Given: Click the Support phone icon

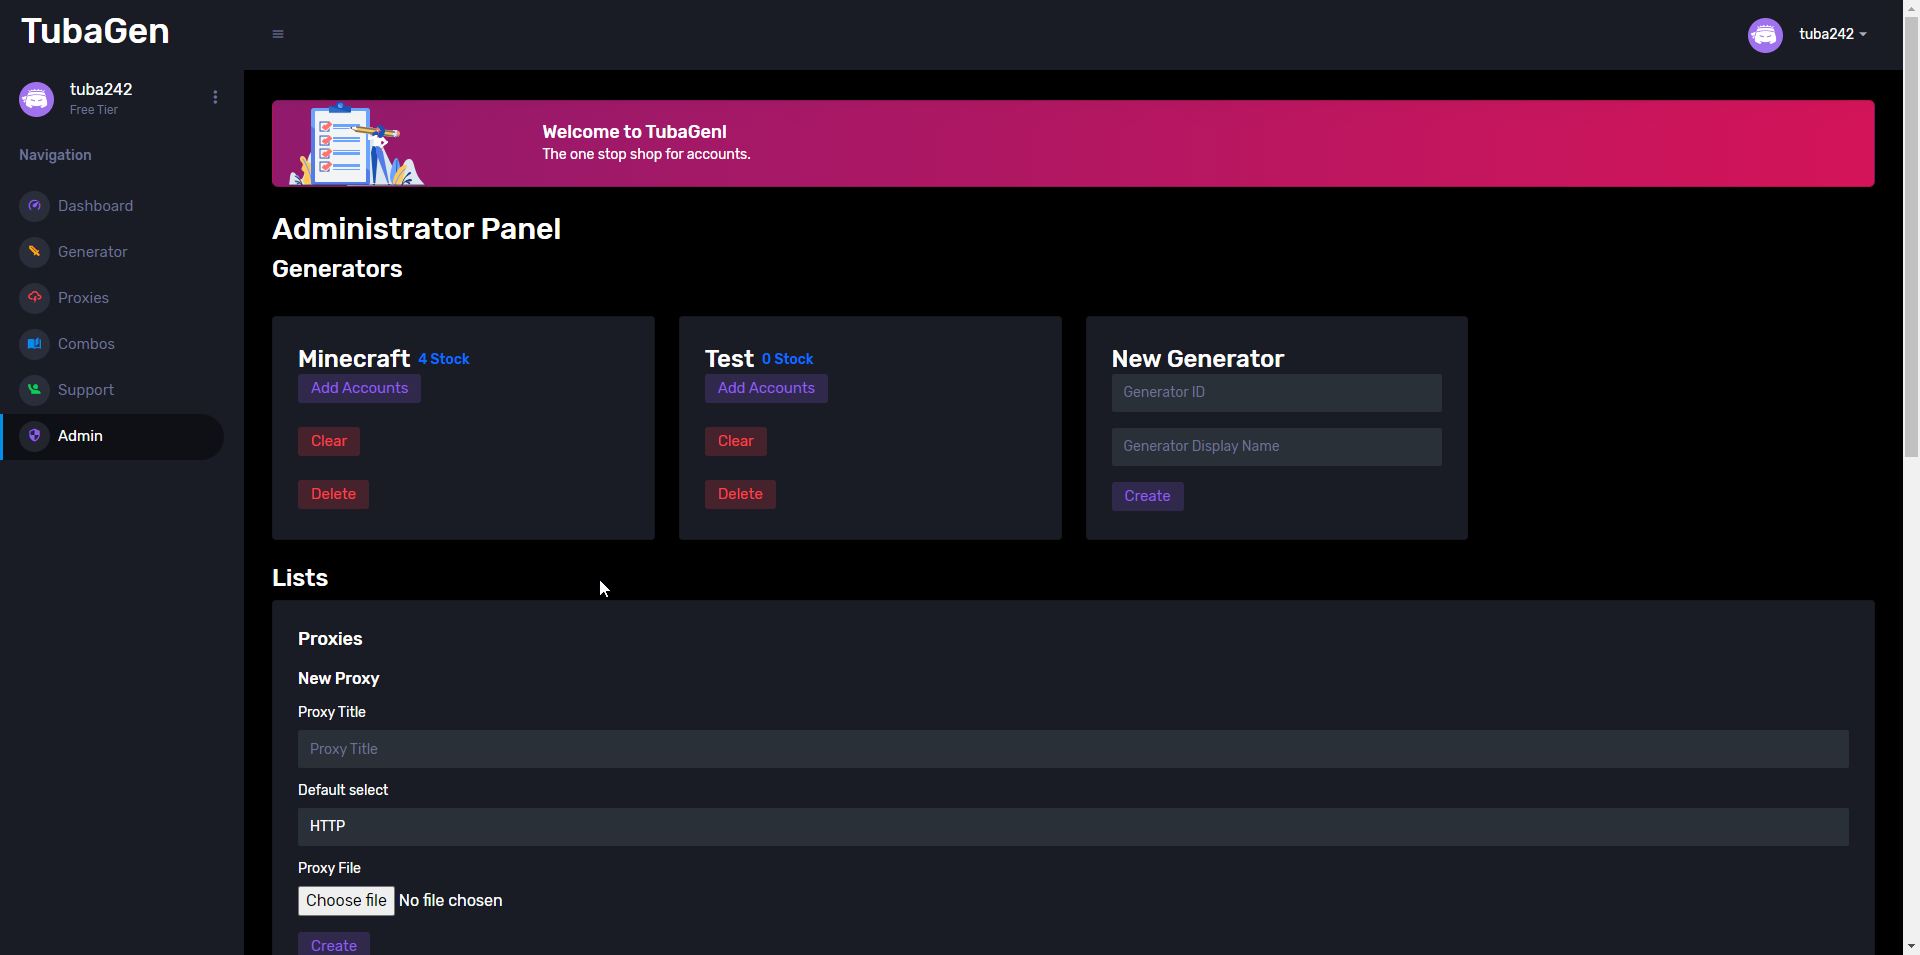Looking at the screenshot, I should 35,390.
